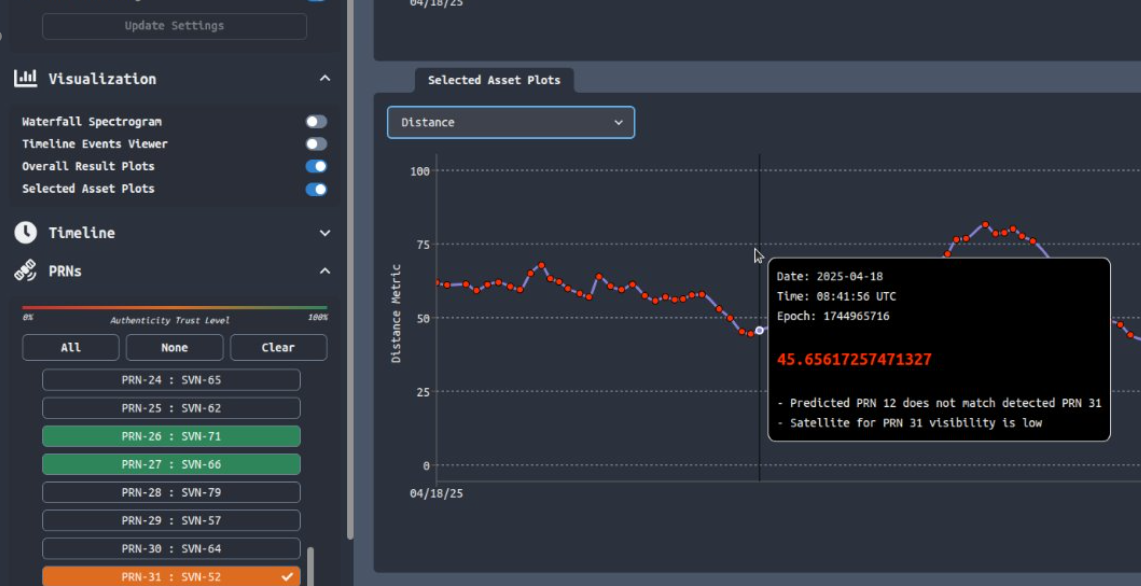
Task: Deselect the orange PRN-31 : SVN-52 entry
Action: (x=171, y=577)
